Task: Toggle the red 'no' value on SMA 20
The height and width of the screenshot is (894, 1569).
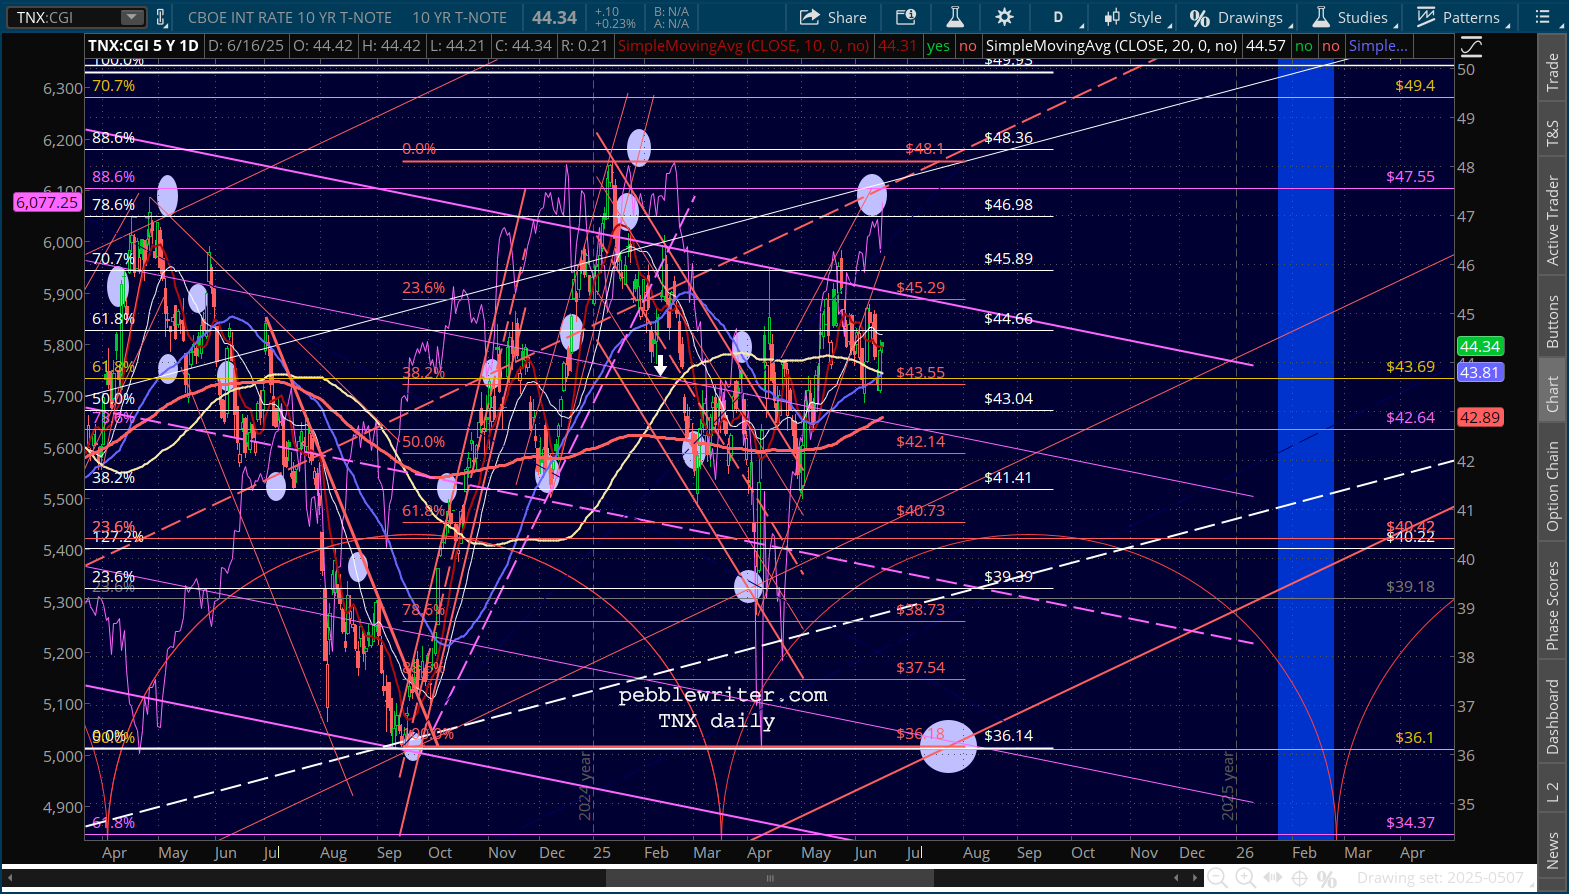Action: (x=1330, y=46)
